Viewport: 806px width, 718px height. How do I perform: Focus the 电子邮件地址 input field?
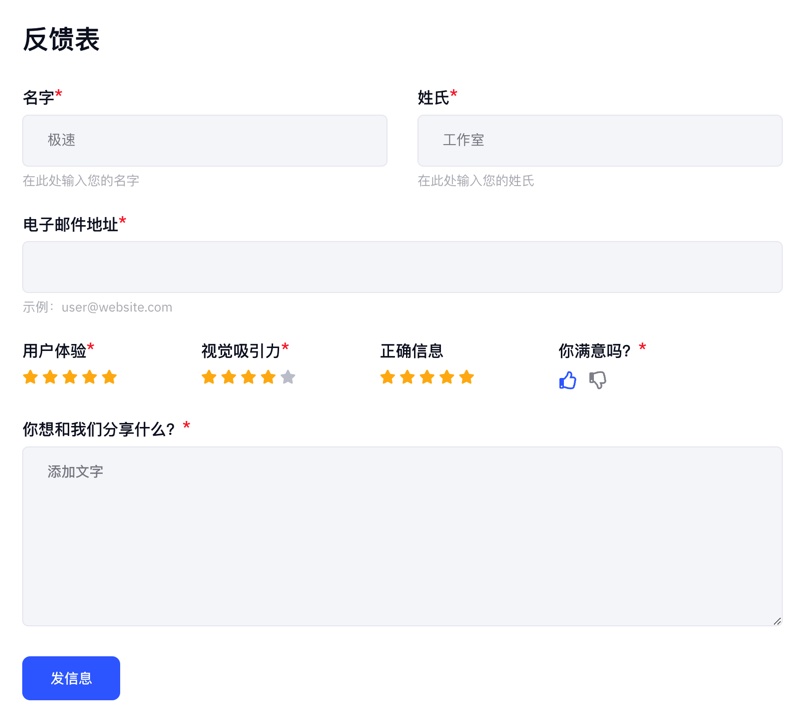click(x=402, y=267)
